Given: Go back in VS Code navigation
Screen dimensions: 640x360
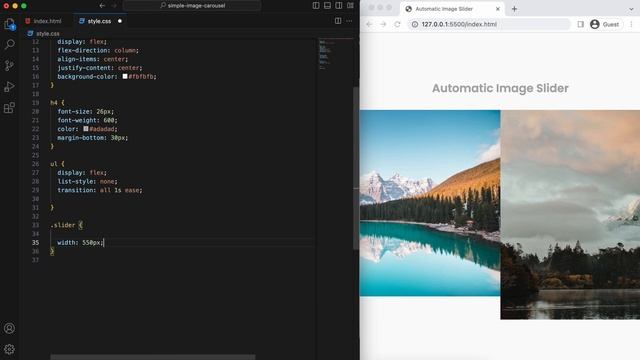Looking at the screenshot, I should tap(102, 6).
